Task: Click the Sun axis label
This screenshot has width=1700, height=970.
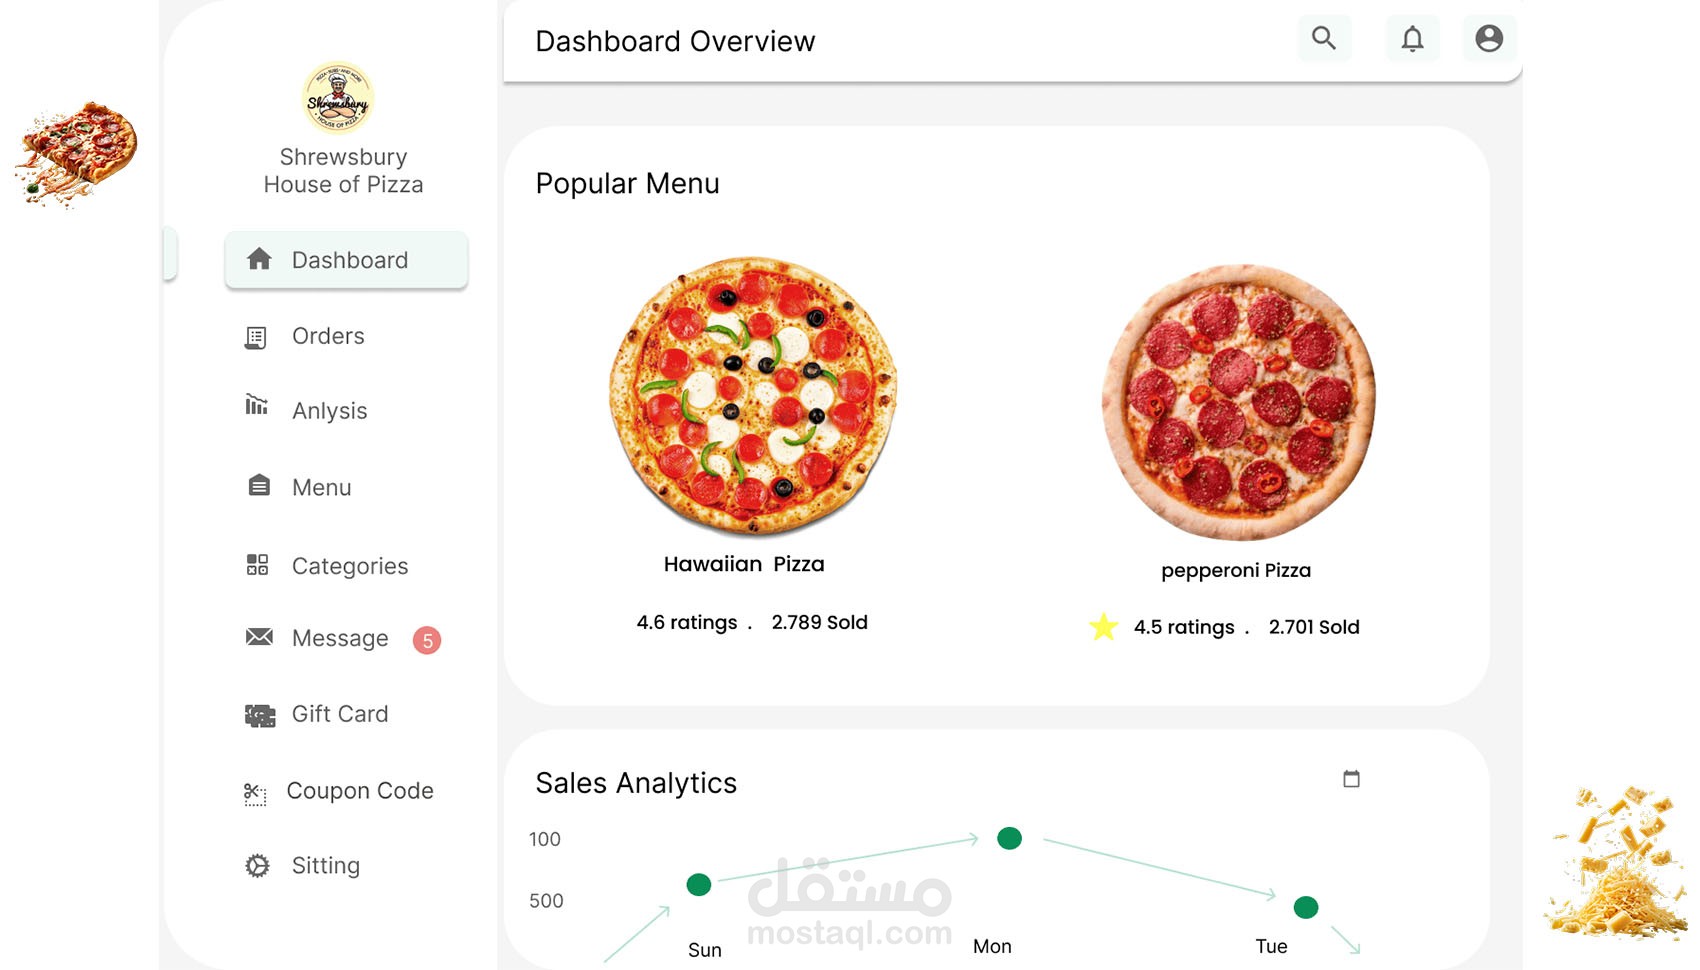Action: (x=705, y=950)
